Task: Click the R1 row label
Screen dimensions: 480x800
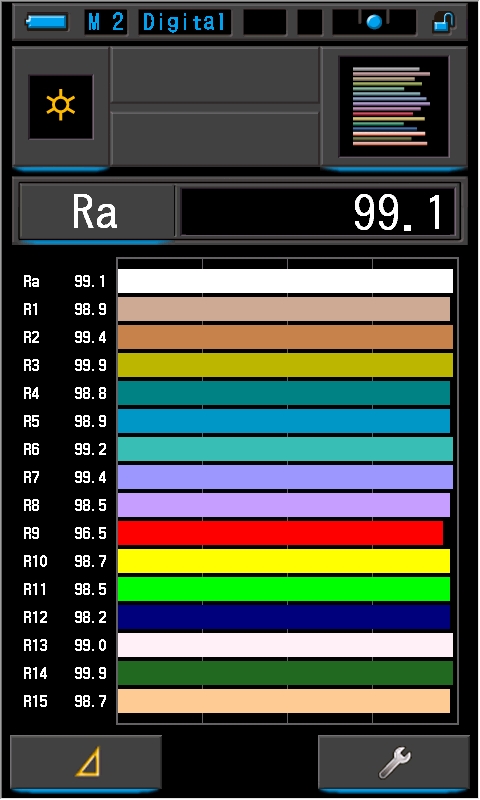Action: pyautogui.click(x=31, y=309)
